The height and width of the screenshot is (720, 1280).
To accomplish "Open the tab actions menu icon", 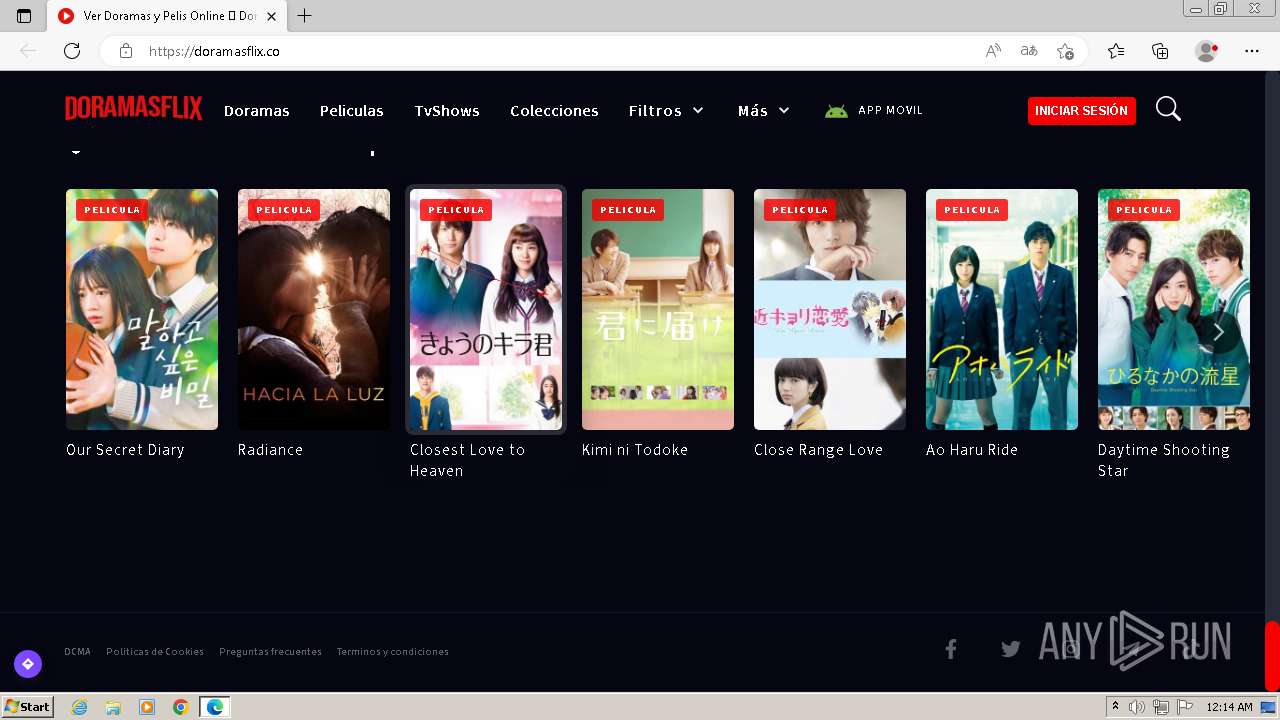I will point(24,16).
